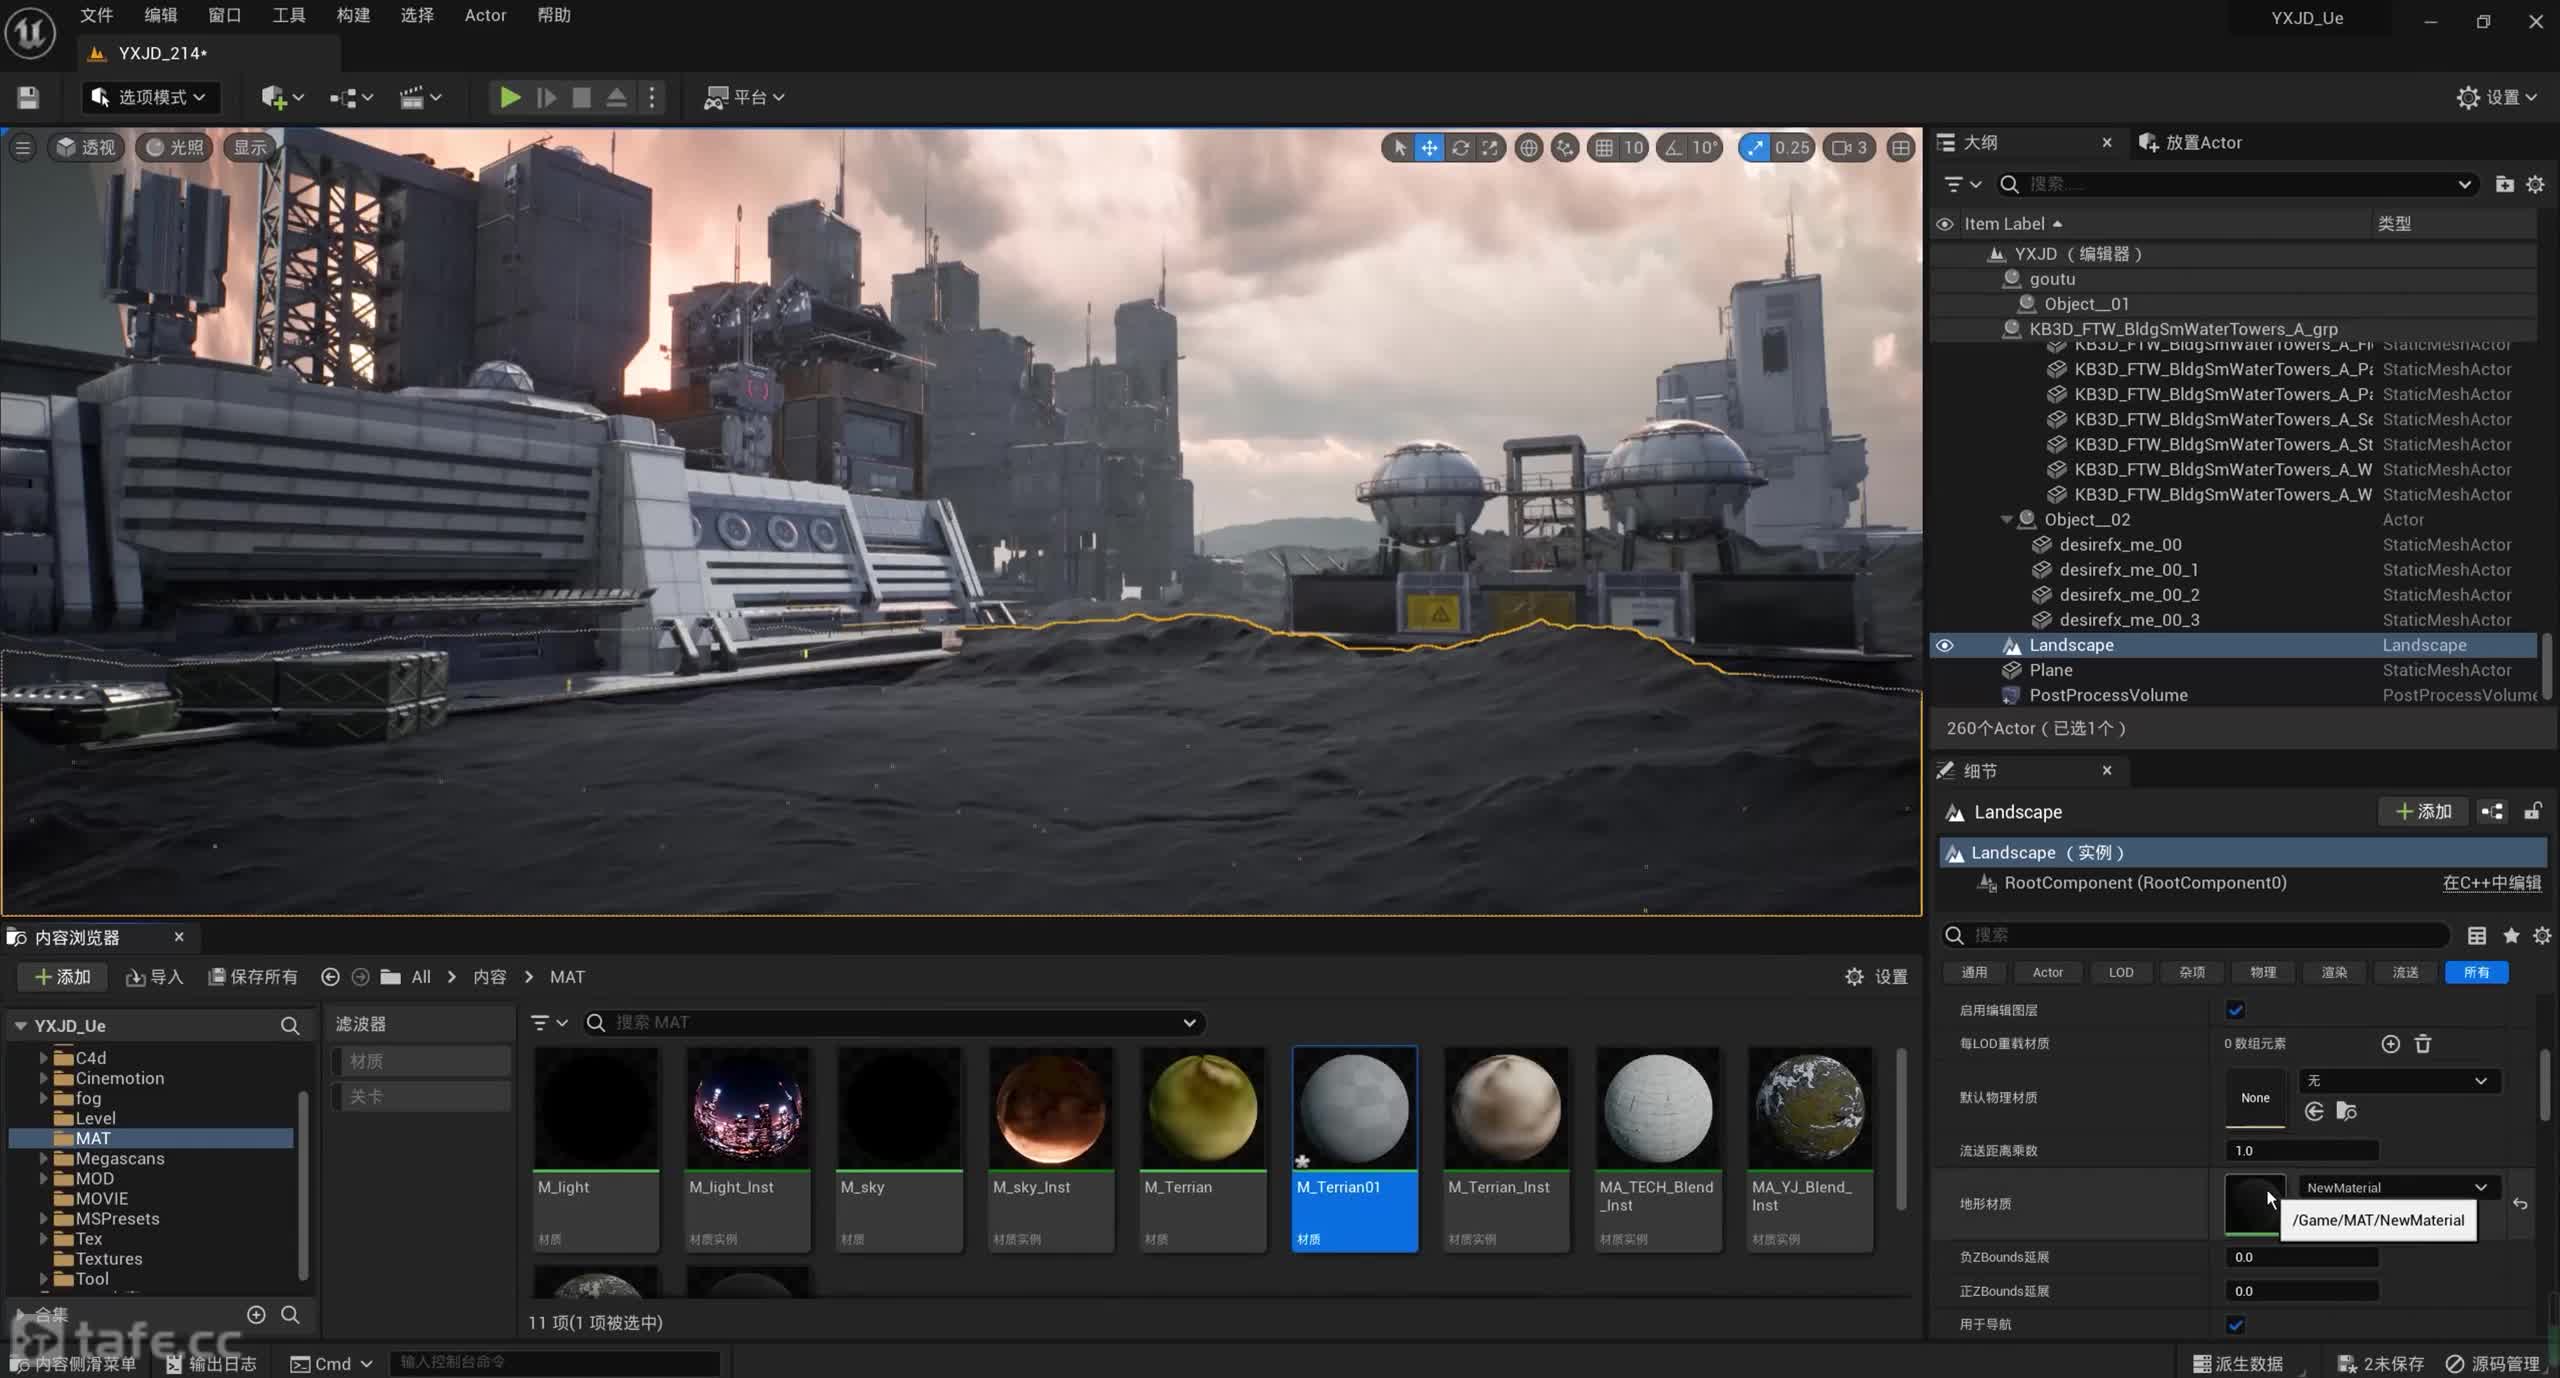Image resolution: width=2560 pixels, height=1378 pixels.
Task: Select the 渲染 filter tab in Details
Action: click(2334, 972)
